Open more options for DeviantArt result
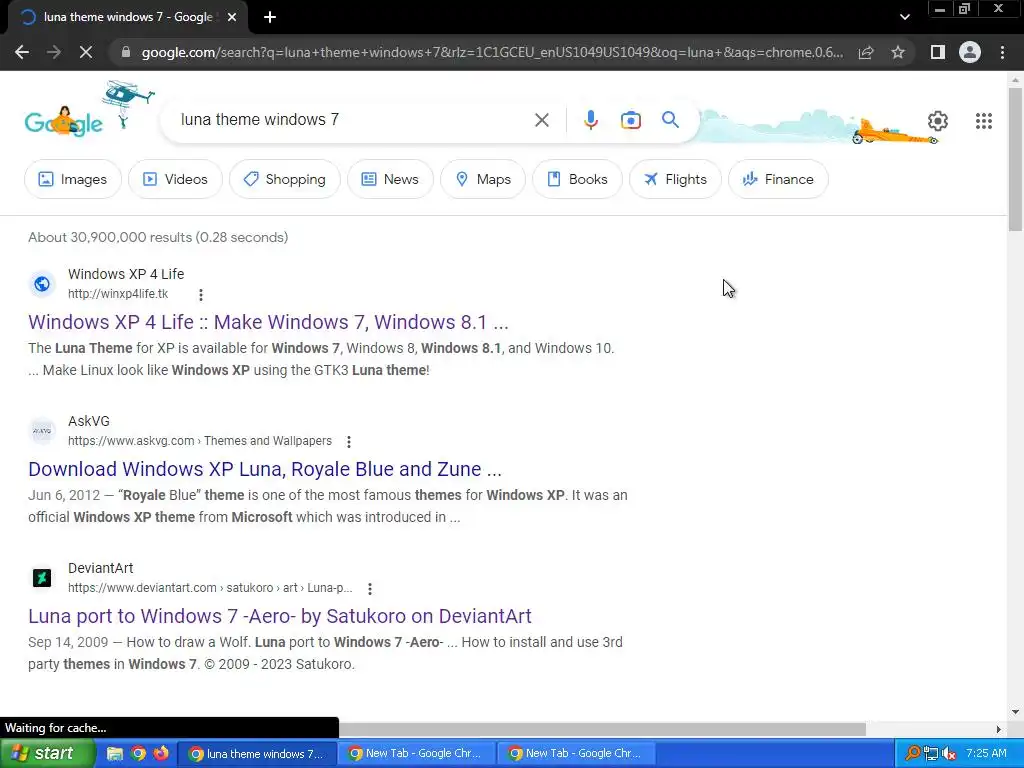Viewport: 1024px width, 768px height. (x=370, y=589)
